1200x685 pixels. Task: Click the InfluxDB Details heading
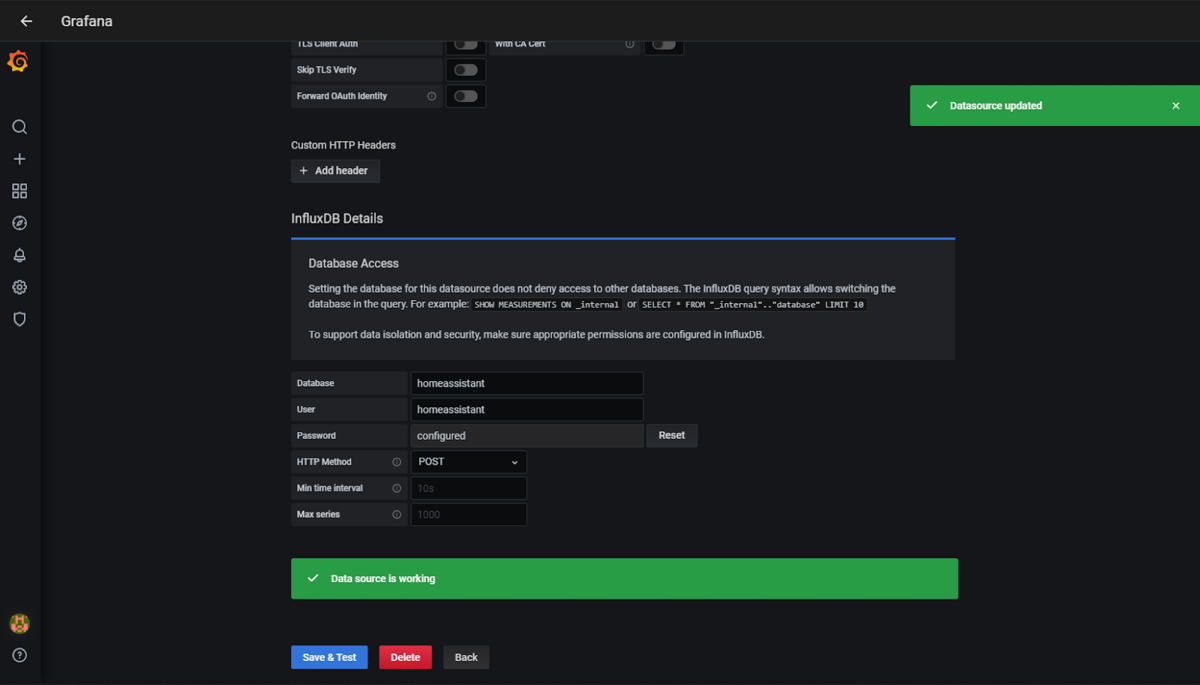point(337,218)
